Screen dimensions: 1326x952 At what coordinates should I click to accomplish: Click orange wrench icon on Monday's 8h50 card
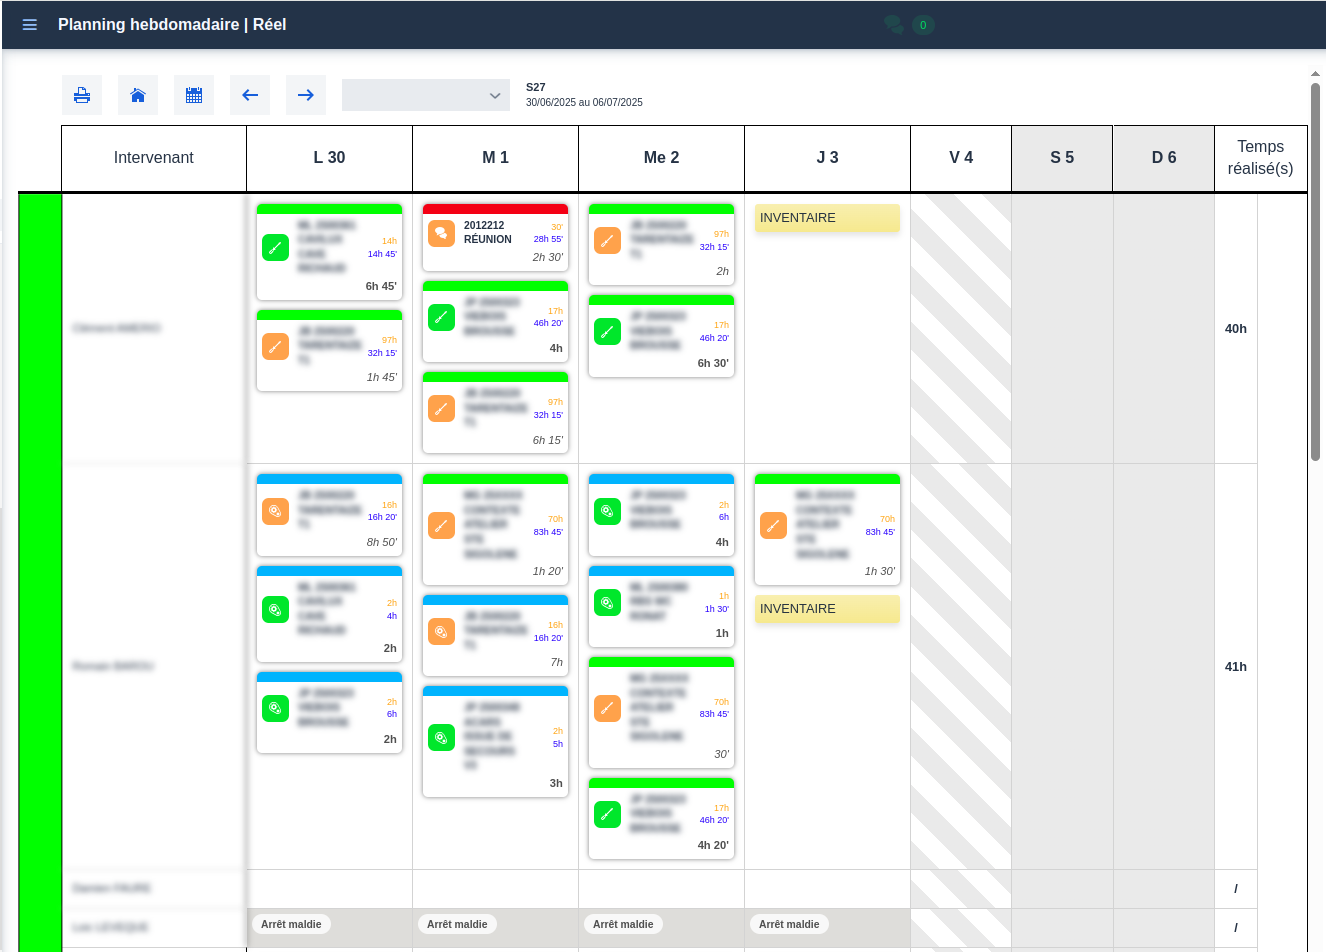[x=275, y=513]
